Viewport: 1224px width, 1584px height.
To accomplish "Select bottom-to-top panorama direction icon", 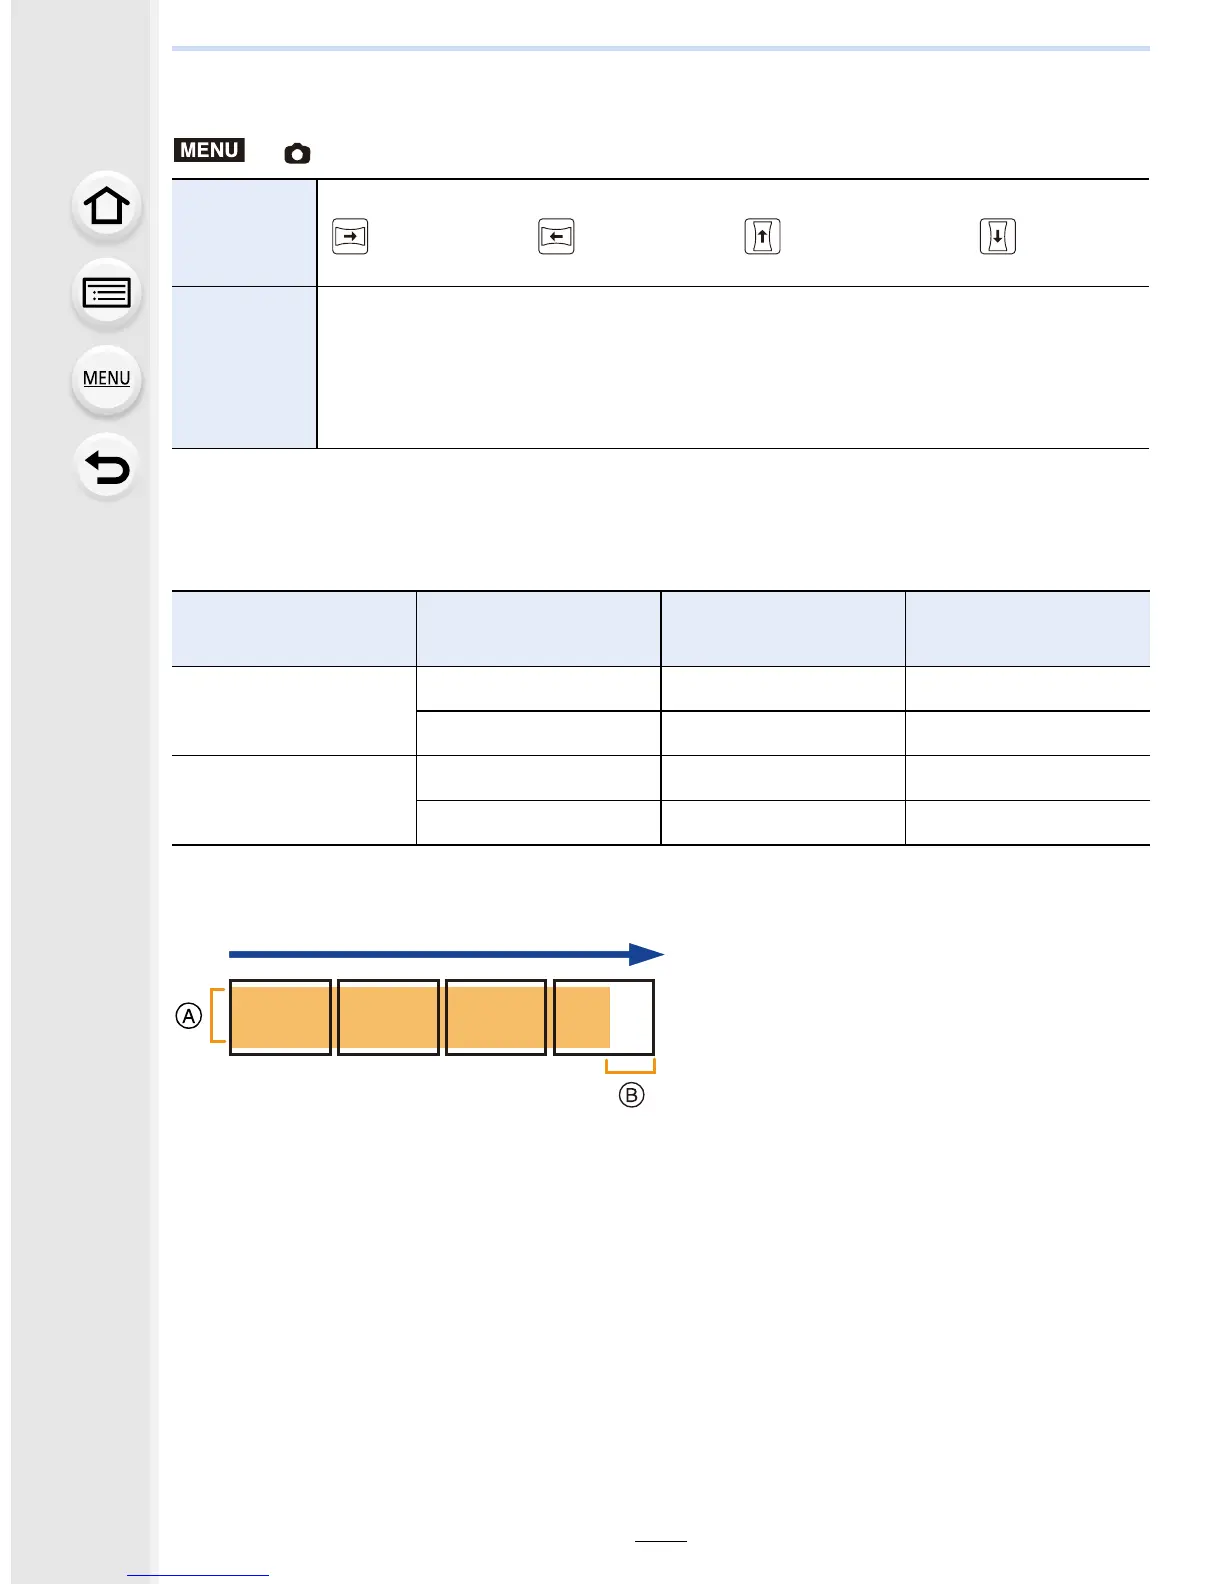I will tap(762, 236).
